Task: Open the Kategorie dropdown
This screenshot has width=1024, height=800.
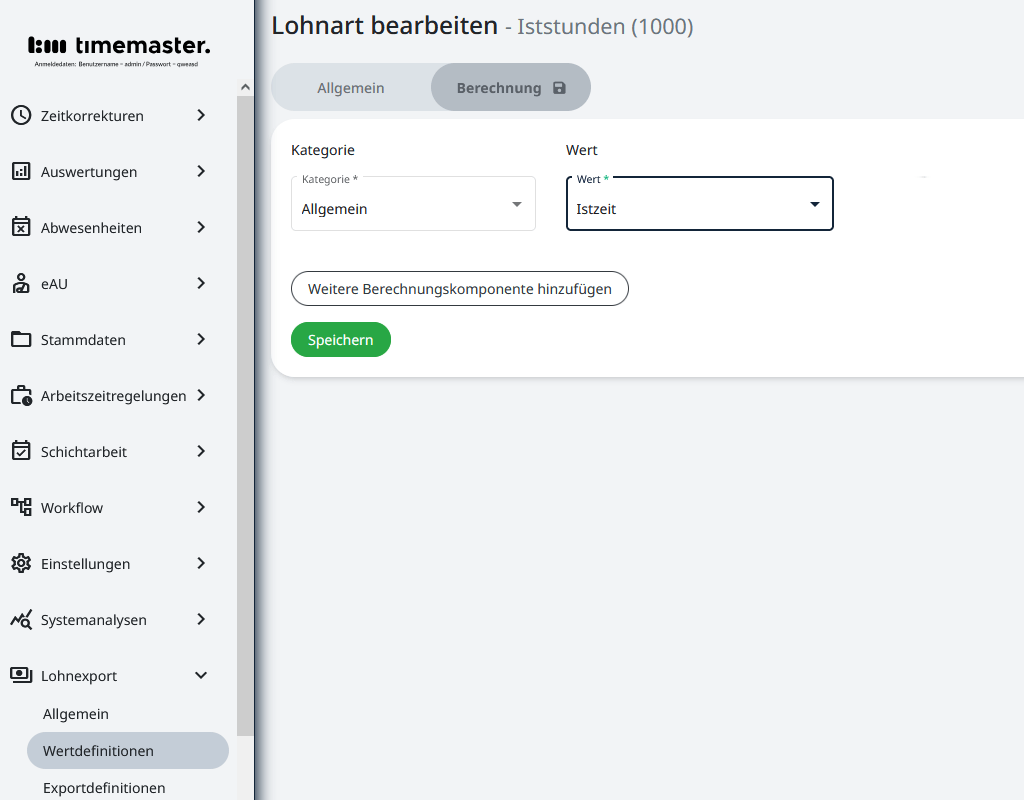Action: tap(413, 204)
